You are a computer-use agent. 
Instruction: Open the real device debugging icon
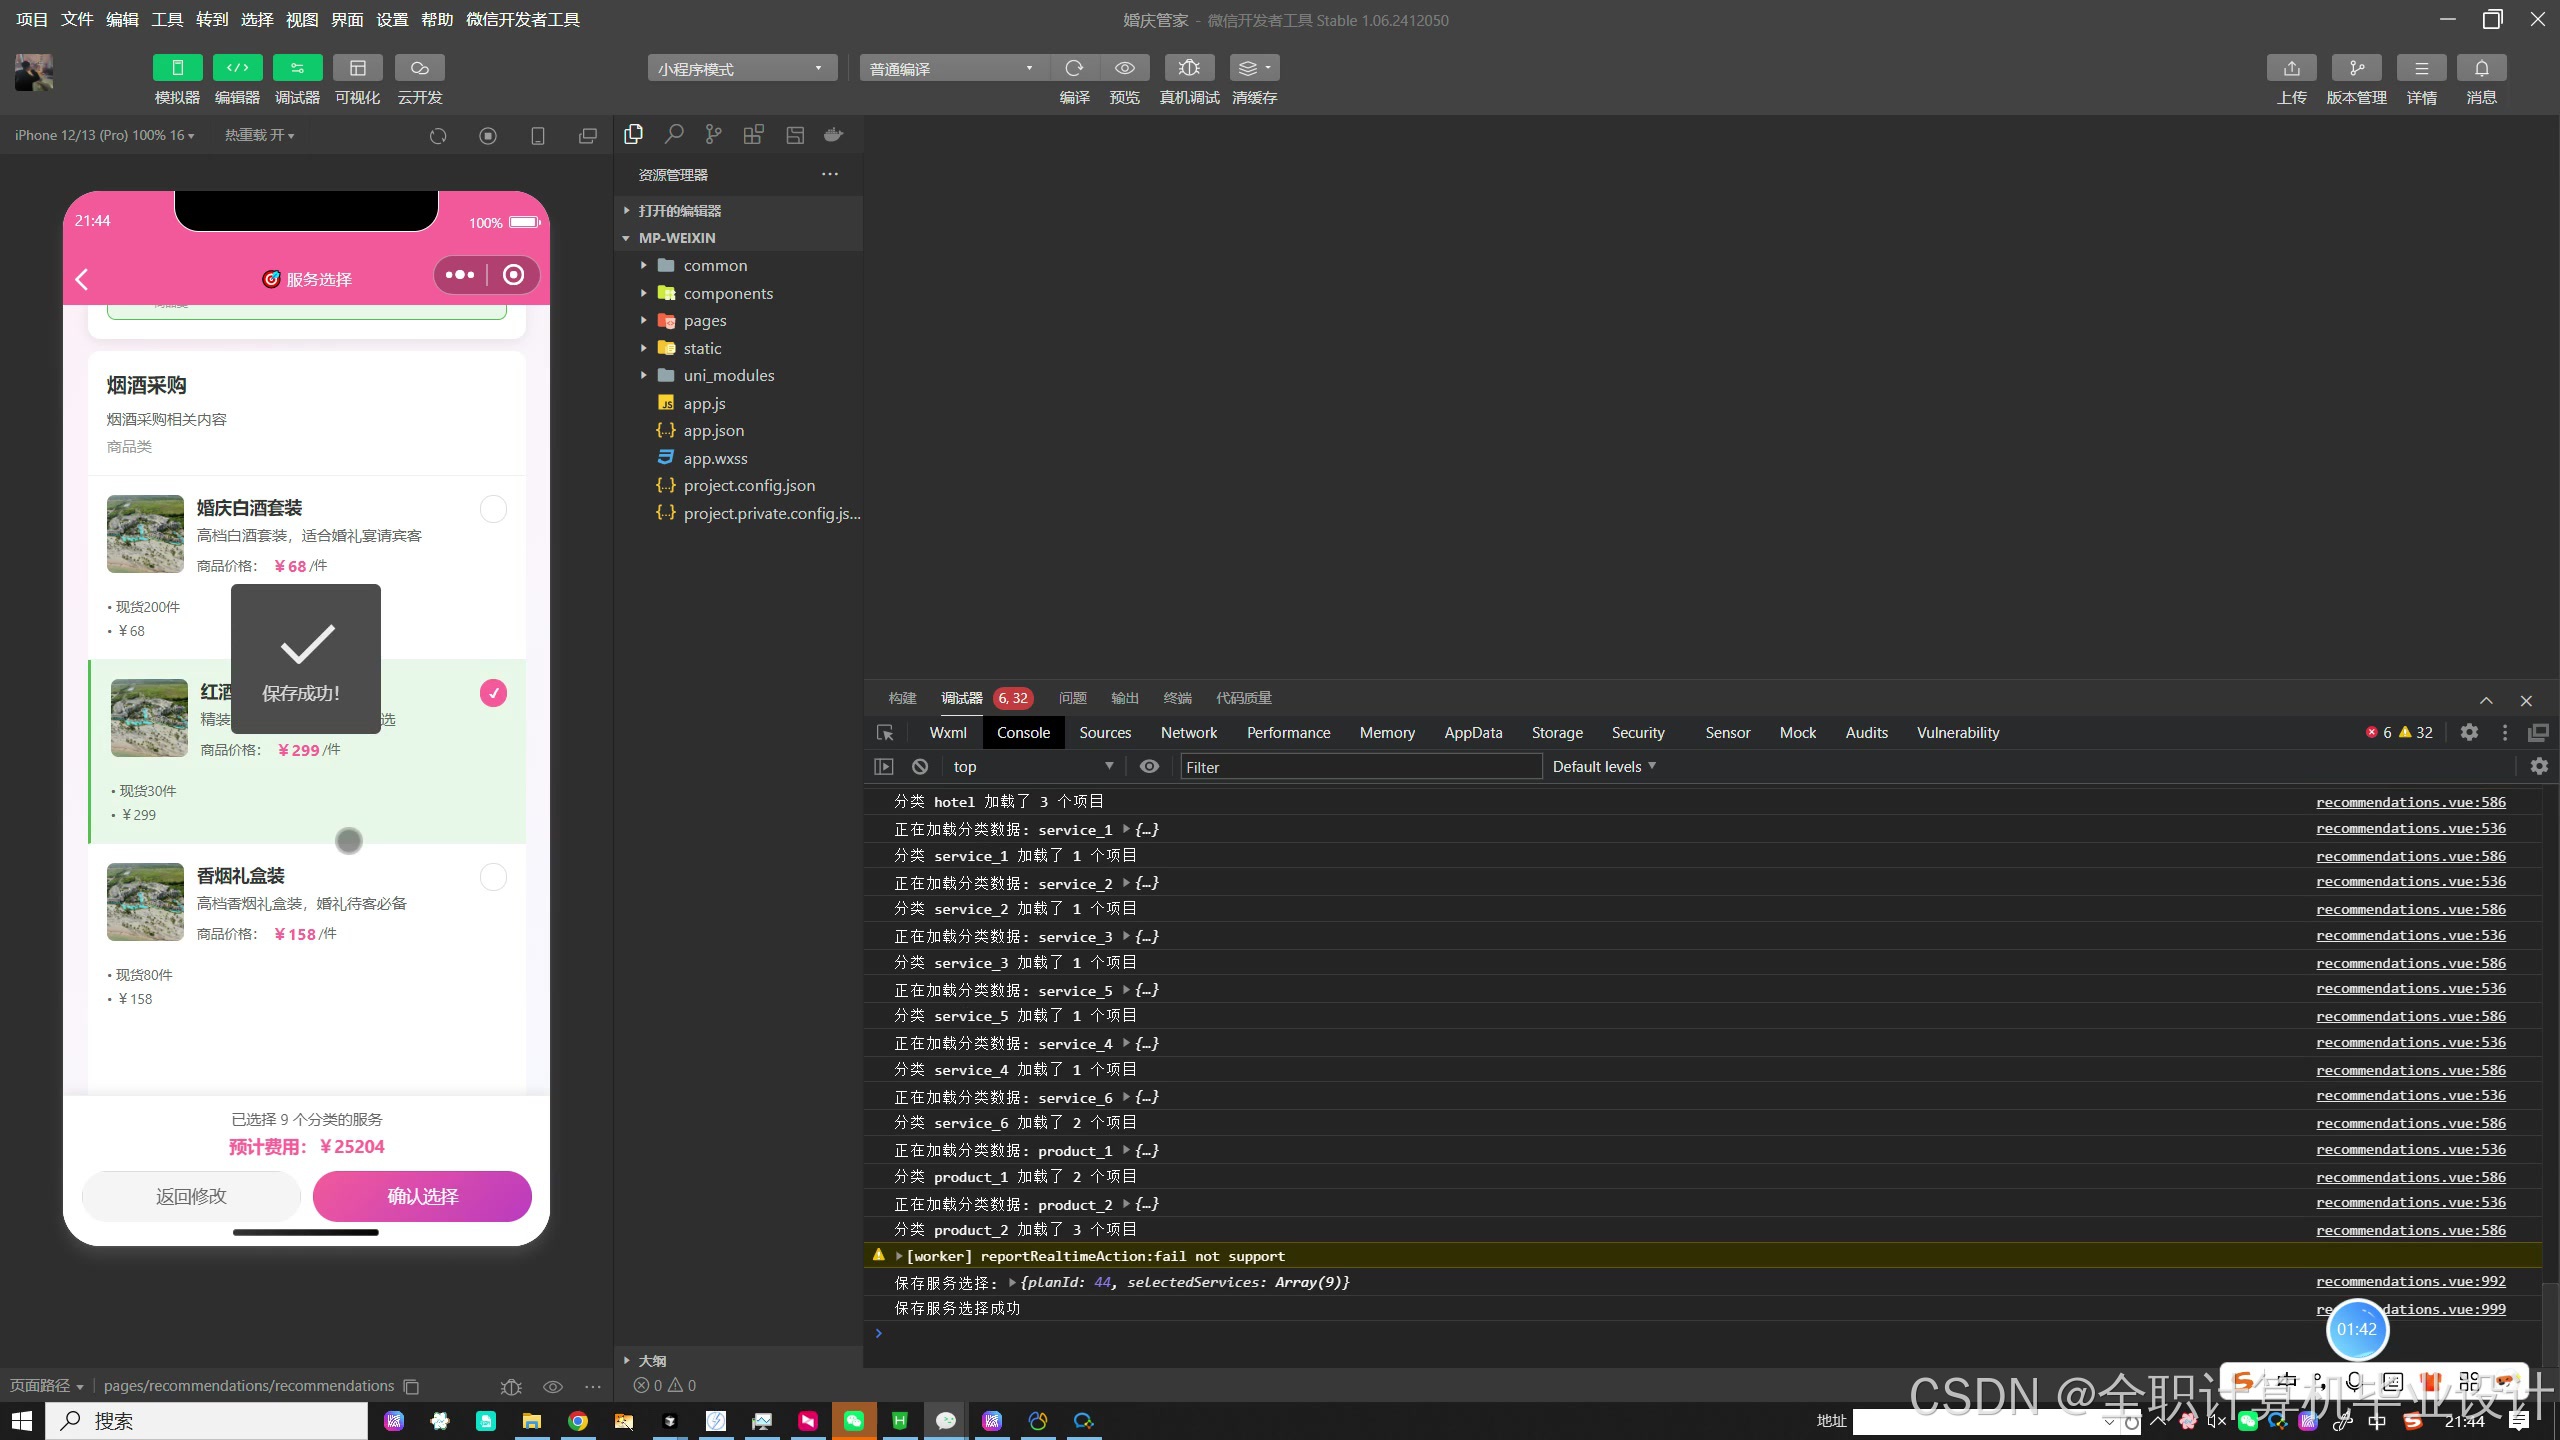tap(1189, 68)
